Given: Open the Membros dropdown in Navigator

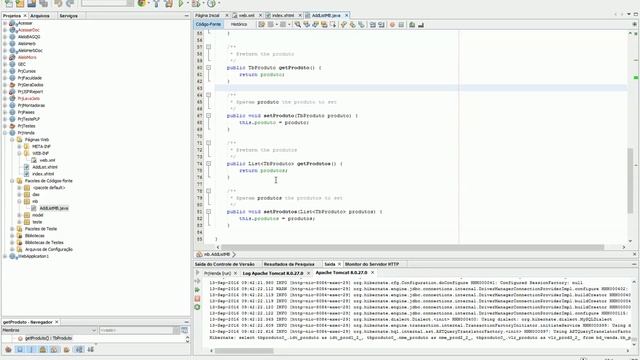Looking at the screenshot, I should point(49,330).
